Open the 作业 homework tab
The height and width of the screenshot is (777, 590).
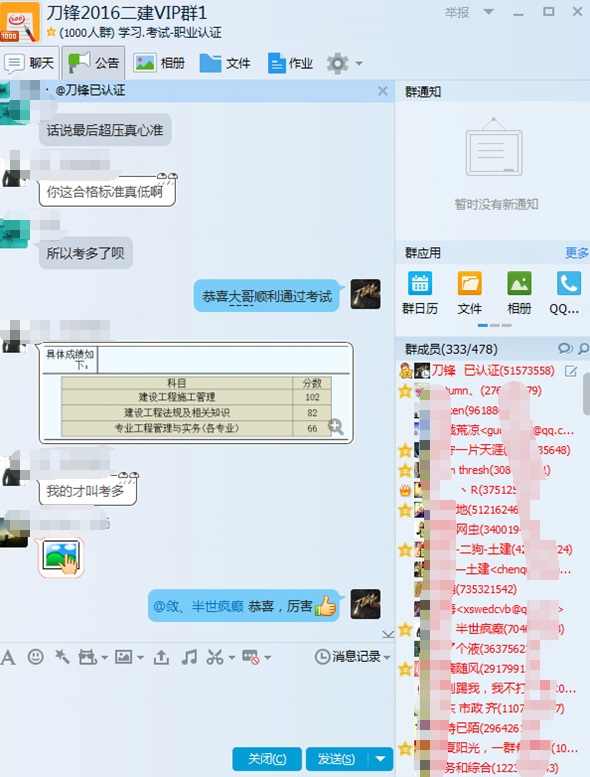click(290, 63)
